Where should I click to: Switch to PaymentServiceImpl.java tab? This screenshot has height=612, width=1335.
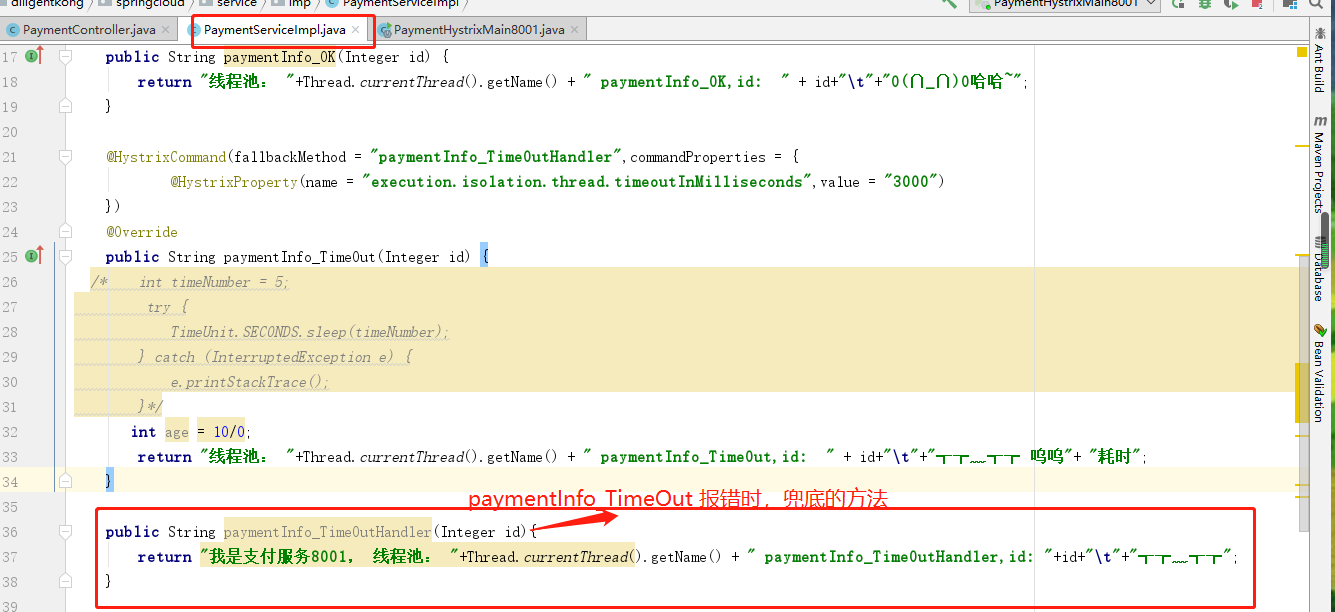coord(274,30)
